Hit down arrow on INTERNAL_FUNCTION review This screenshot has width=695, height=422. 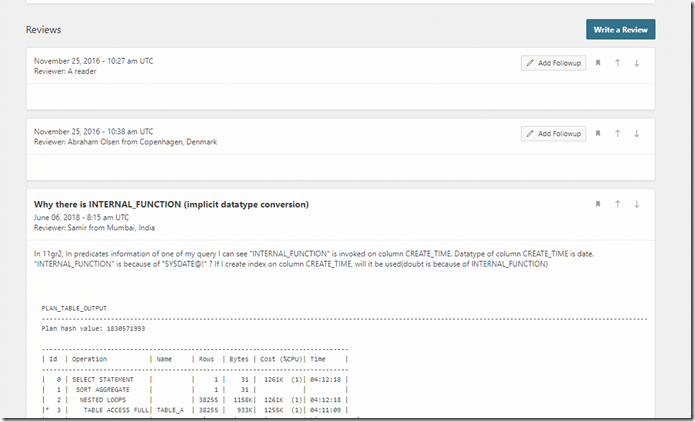pos(637,204)
